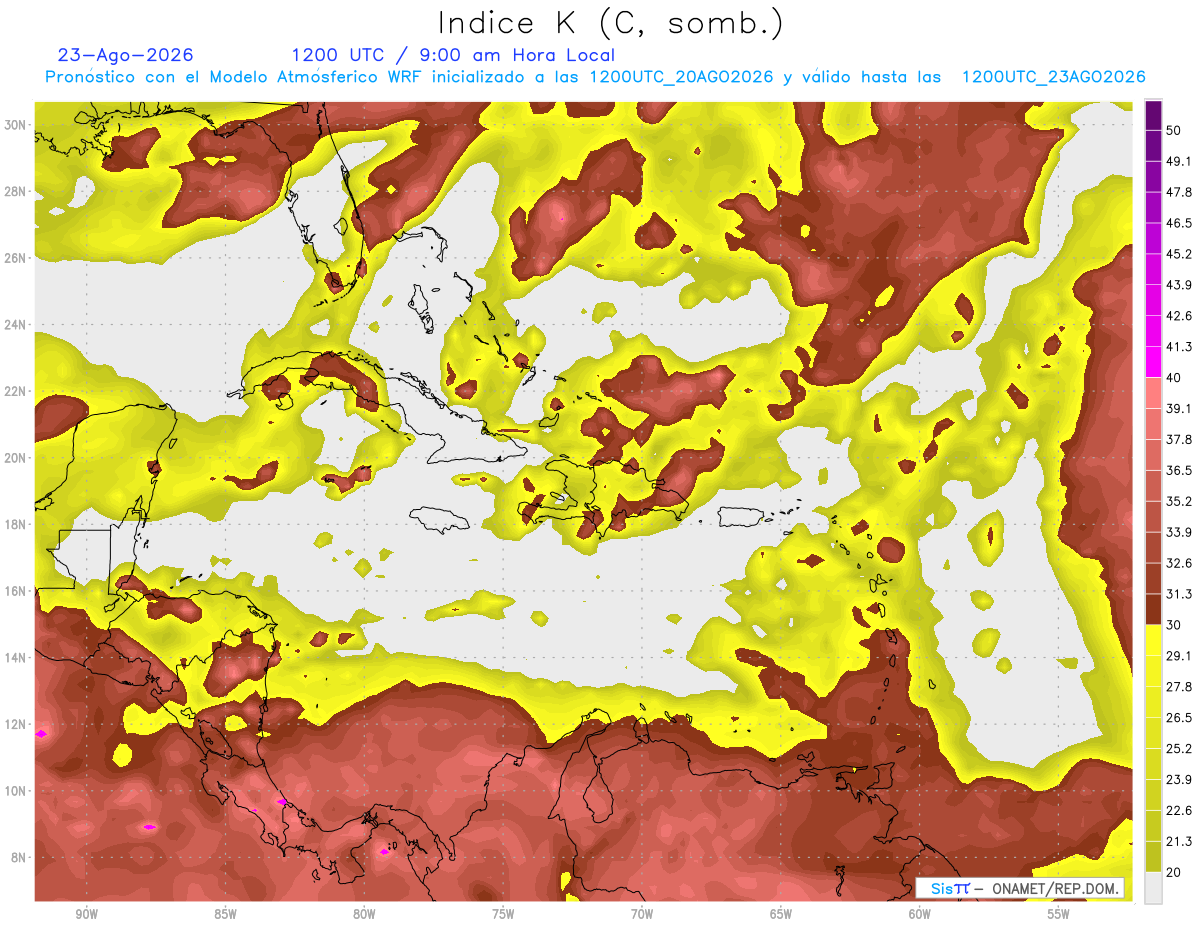The height and width of the screenshot is (927, 1200).
Task: Click the 70W longitude label
Action: (x=642, y=915)
